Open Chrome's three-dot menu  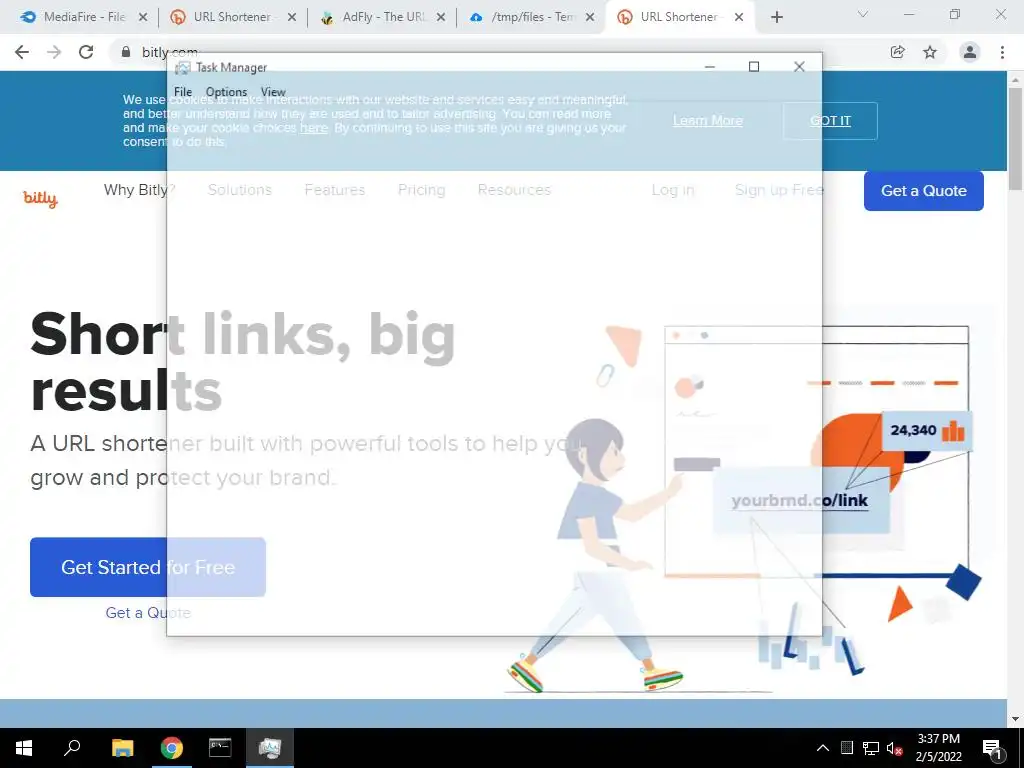point(1002,52)
